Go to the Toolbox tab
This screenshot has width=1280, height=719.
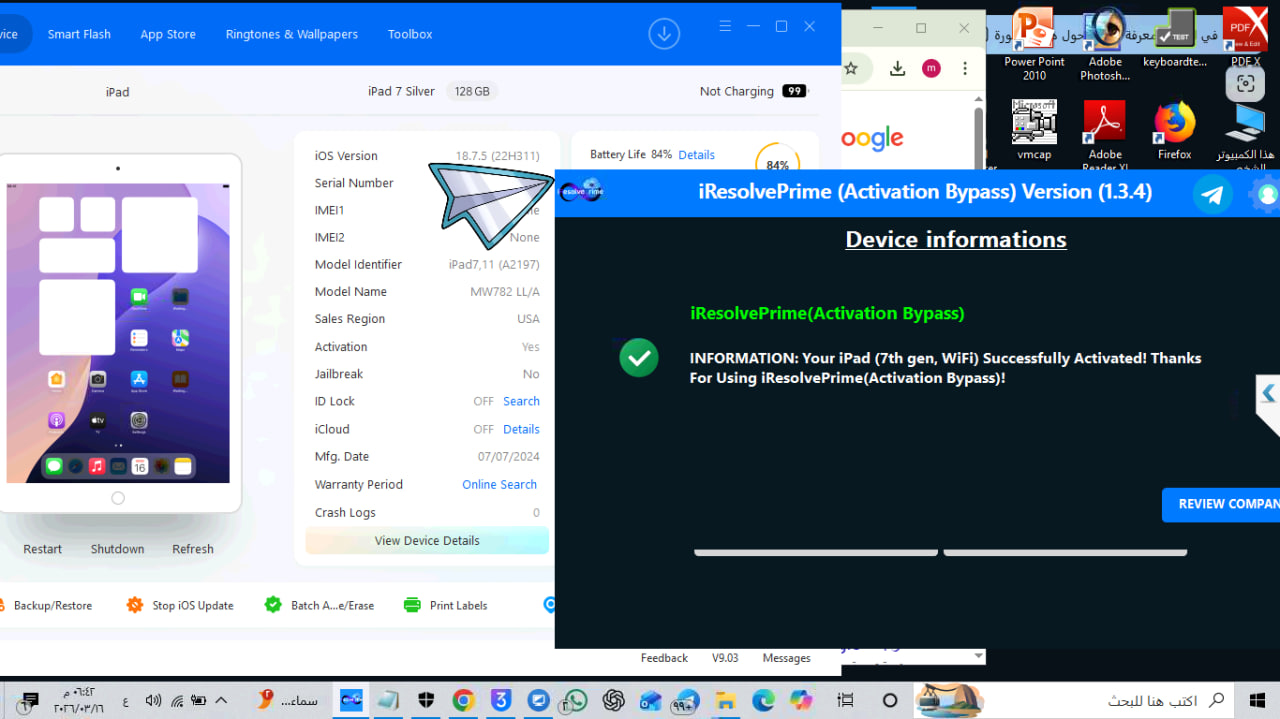click(x=410, y=34)
